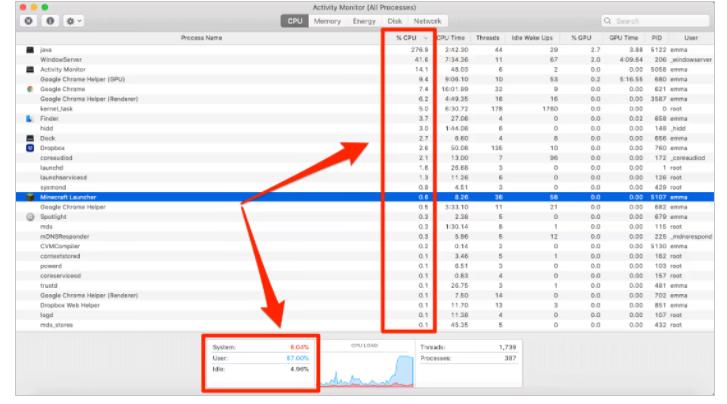Viewport: 727px width, 404px height.
Task: Sort by Process Name column header
Action: click(201, 38)
